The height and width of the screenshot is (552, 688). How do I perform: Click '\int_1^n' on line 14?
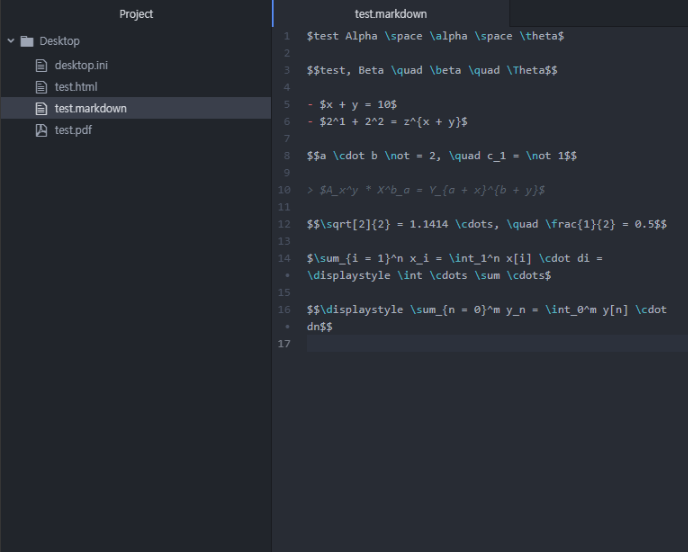pos(474,258)
